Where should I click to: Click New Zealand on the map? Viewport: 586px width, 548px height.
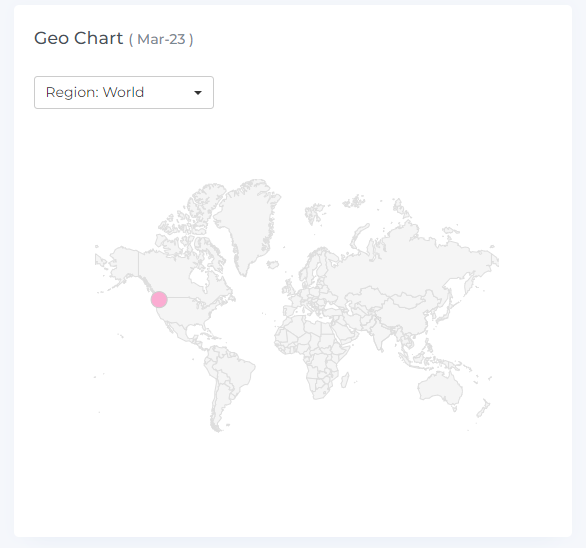(483, 408)
